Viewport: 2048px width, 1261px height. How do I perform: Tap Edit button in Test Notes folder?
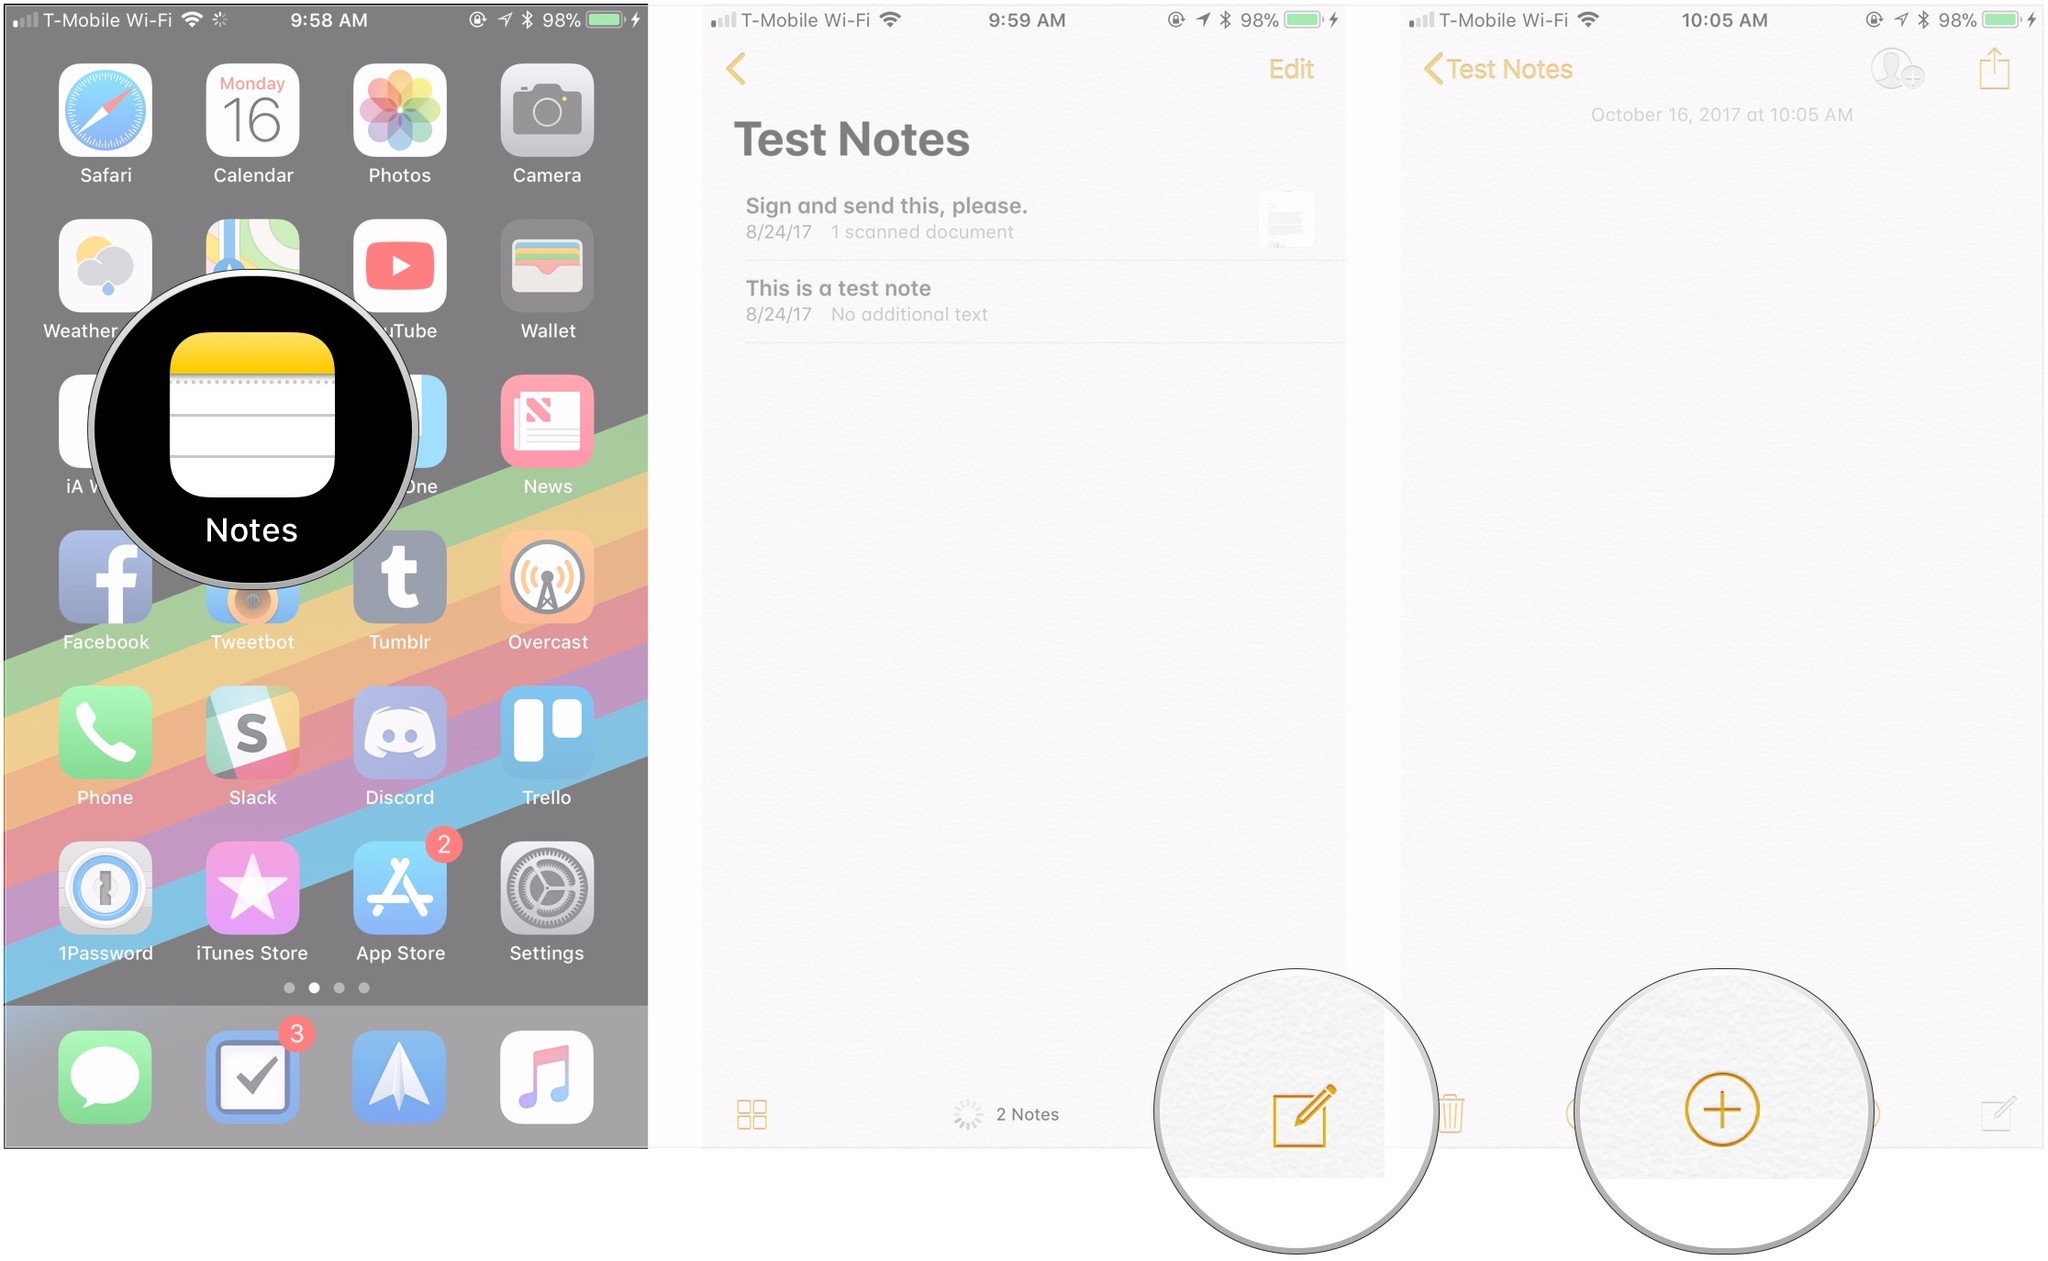1293,67
